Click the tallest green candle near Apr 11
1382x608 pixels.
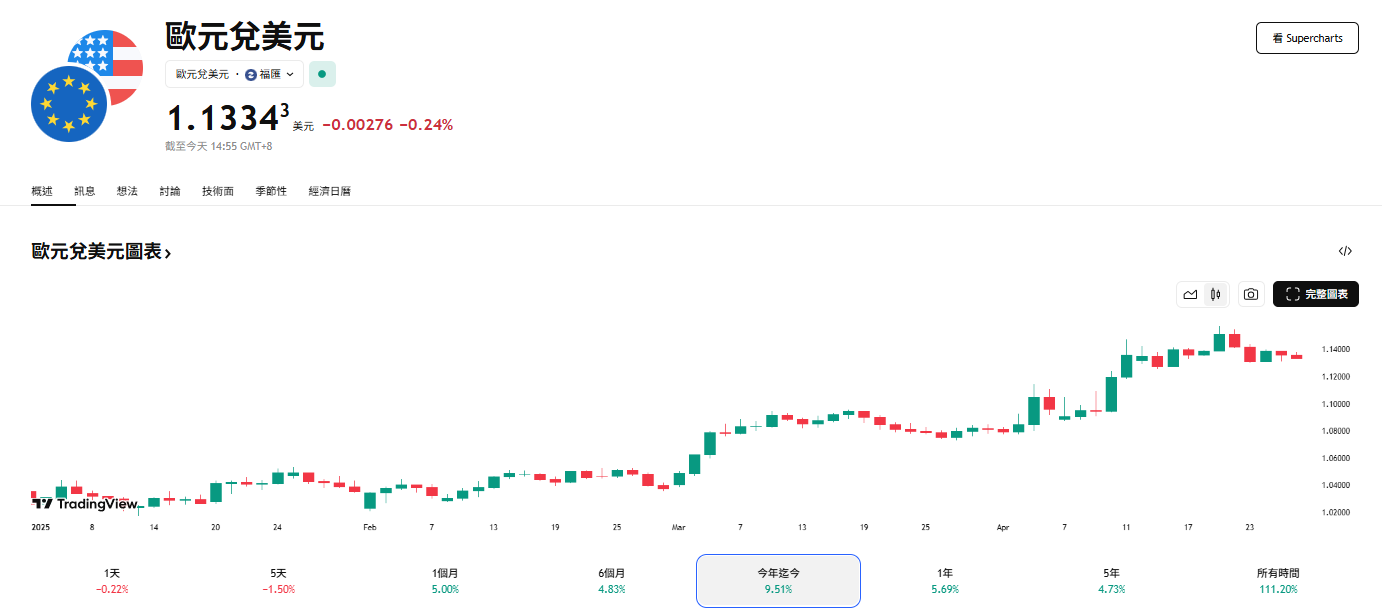tap(1111, 393)
